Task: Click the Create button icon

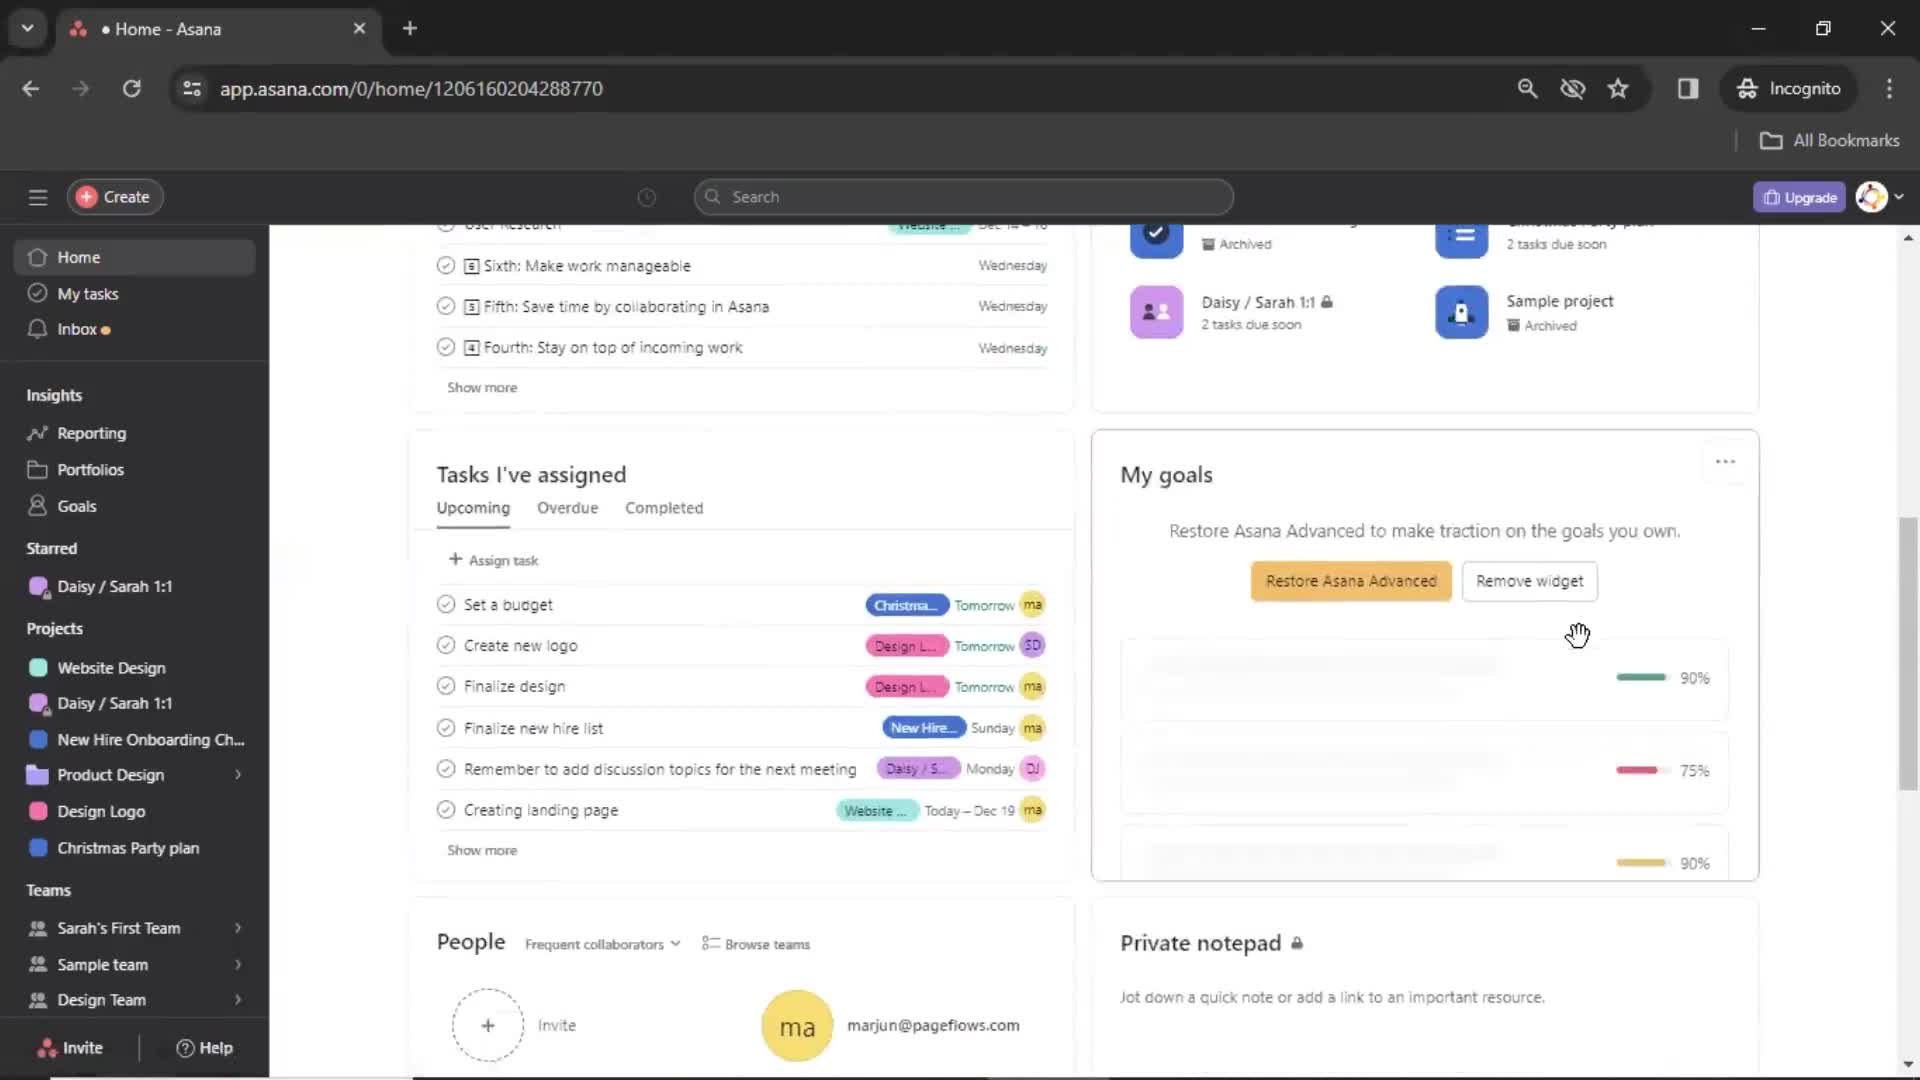Action: (86, 196)
